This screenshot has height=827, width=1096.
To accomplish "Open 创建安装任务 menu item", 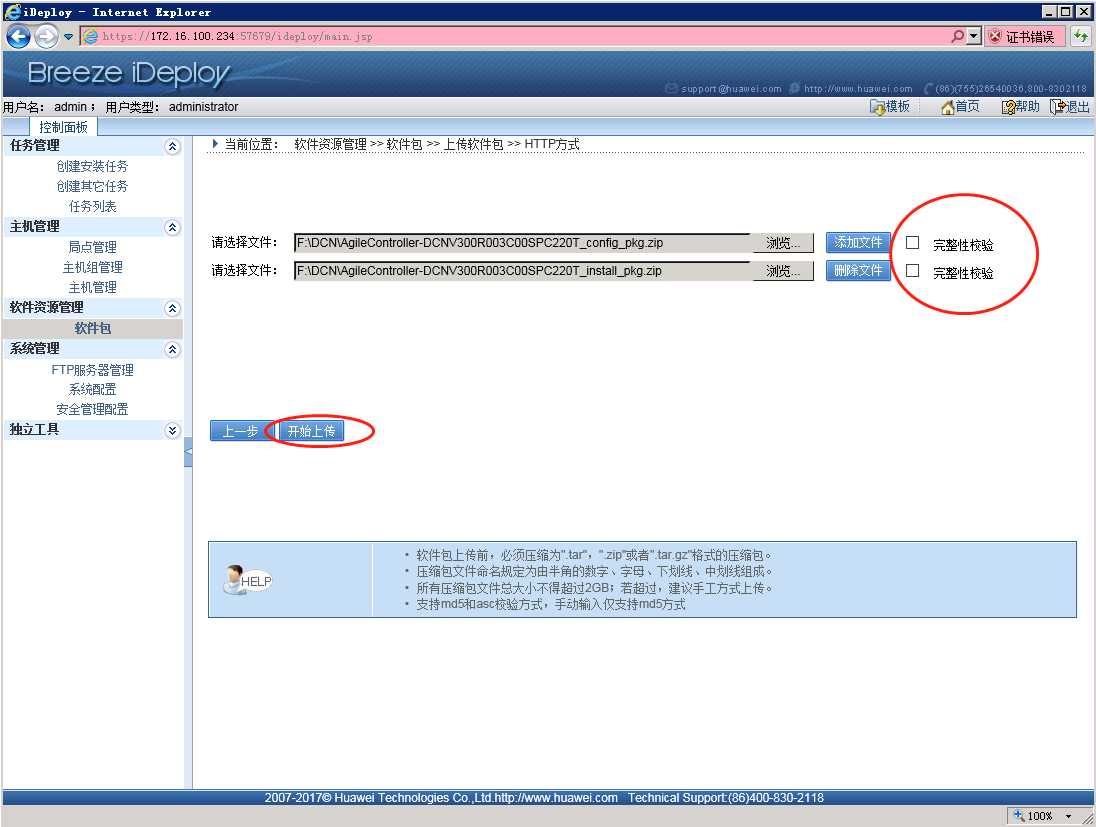I will [92, 166].
